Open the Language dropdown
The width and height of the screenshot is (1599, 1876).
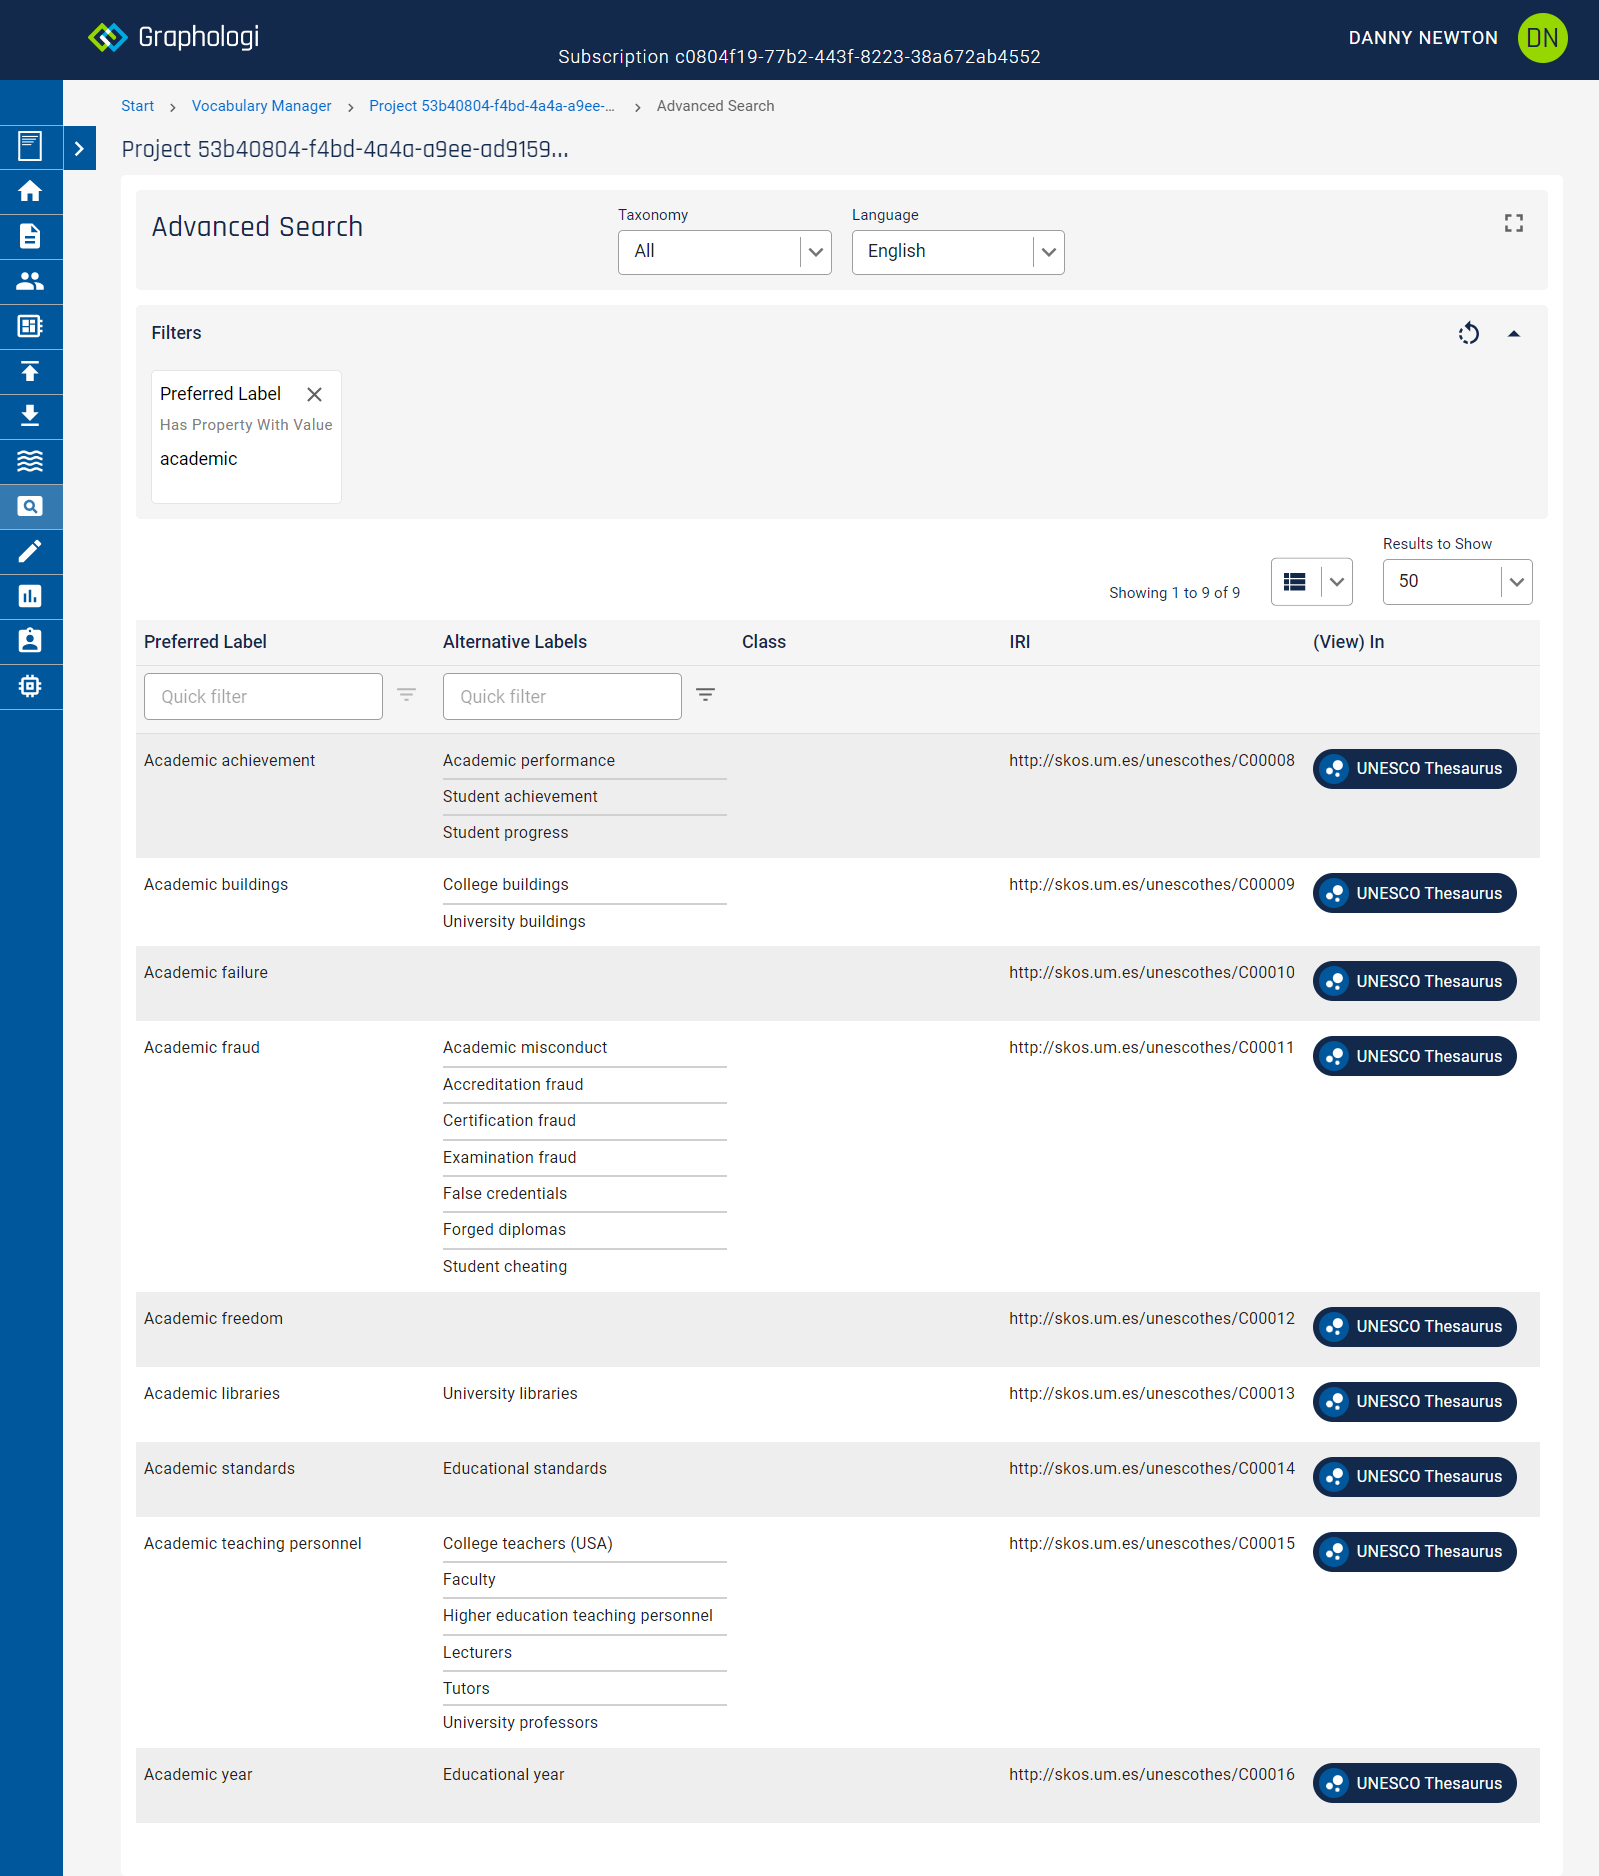958,252
